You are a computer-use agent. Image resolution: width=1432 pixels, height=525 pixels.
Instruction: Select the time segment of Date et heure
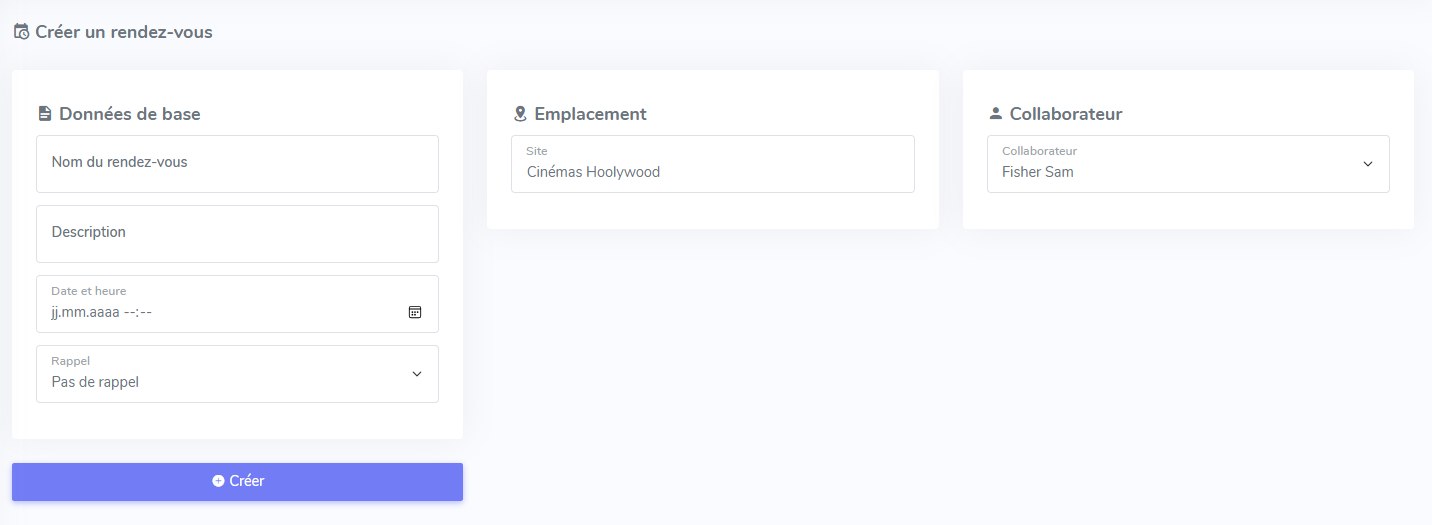click(138, 312)
